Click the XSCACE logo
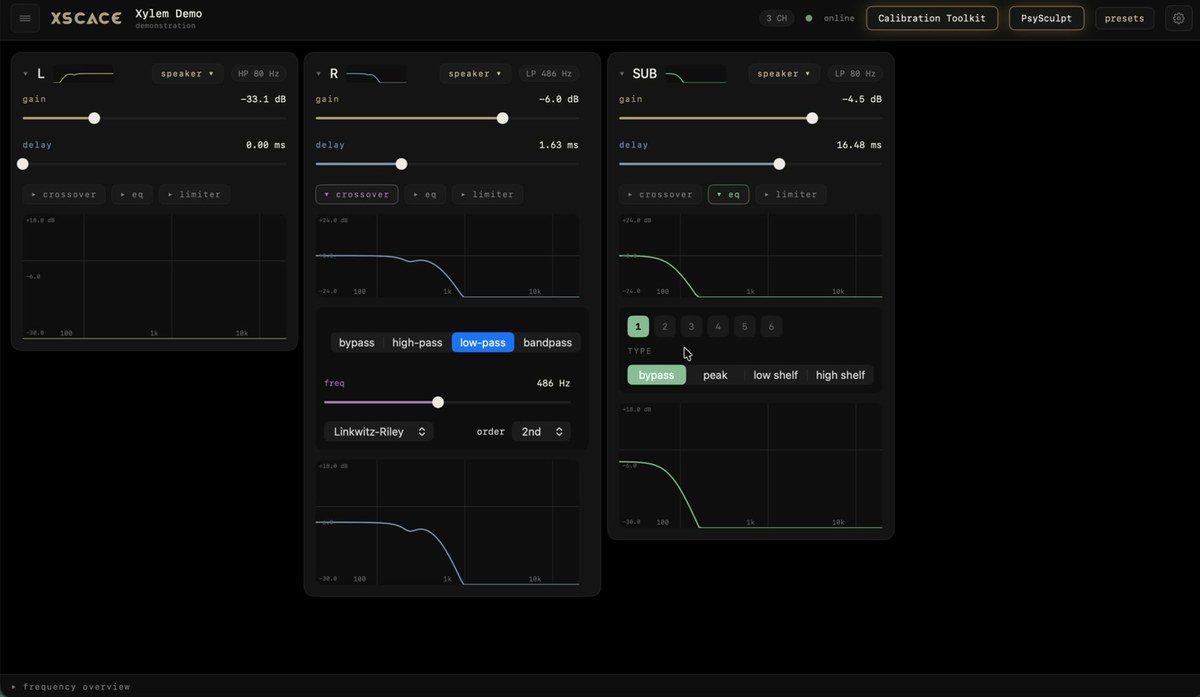Screen dimensions: 1200x697 click(x=86, y=18)
